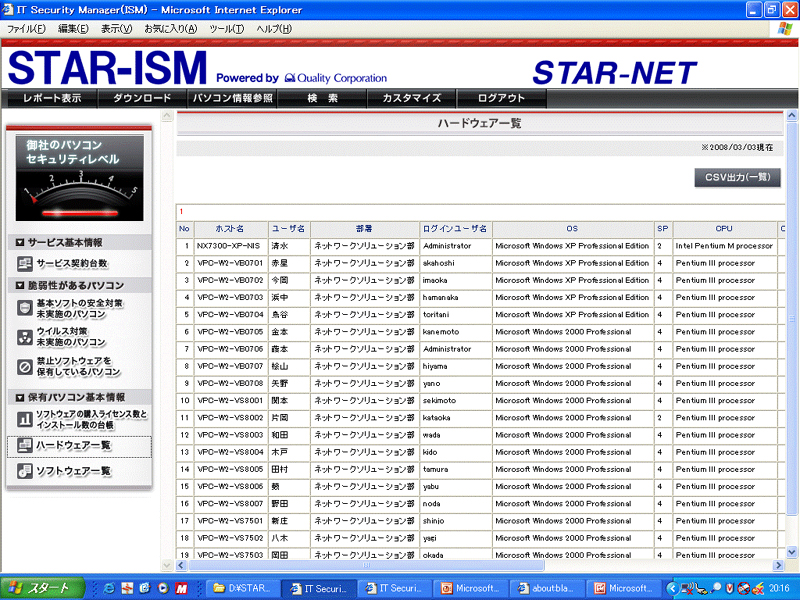Click the horizontal scrollbar thumb
Screen dimensions: 800x600
[366, 565]
